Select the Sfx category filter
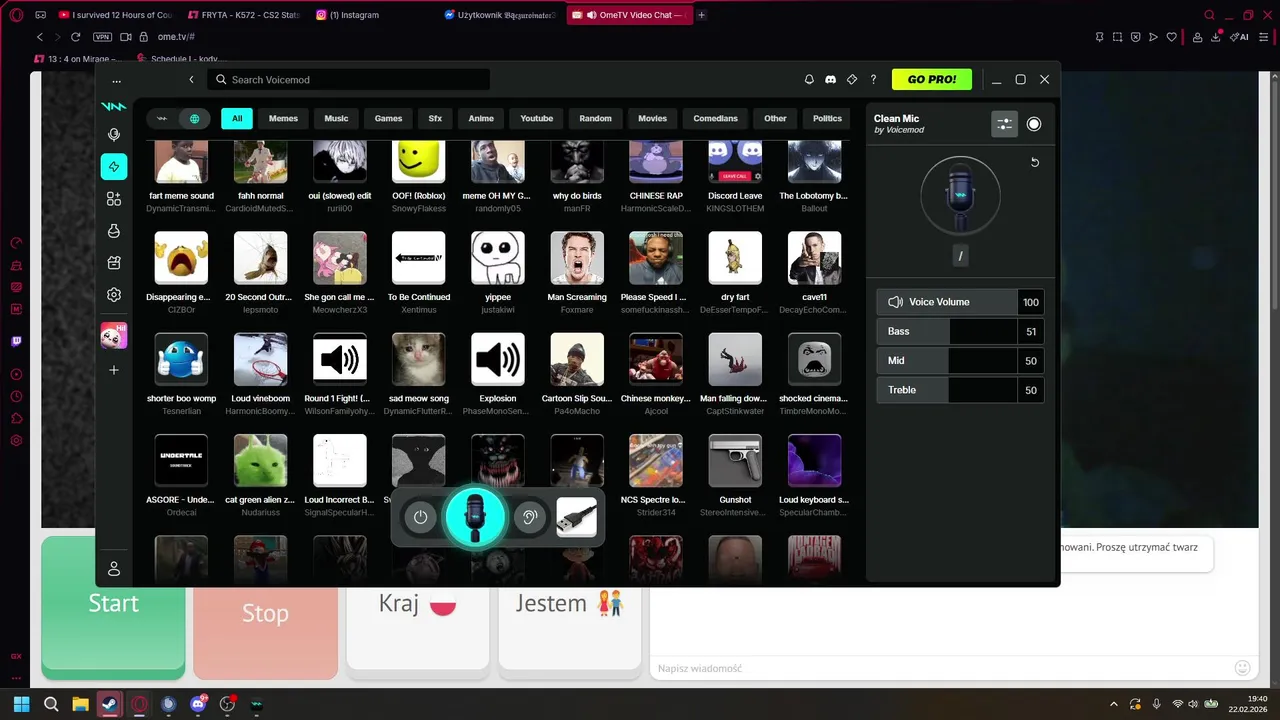 435,118
